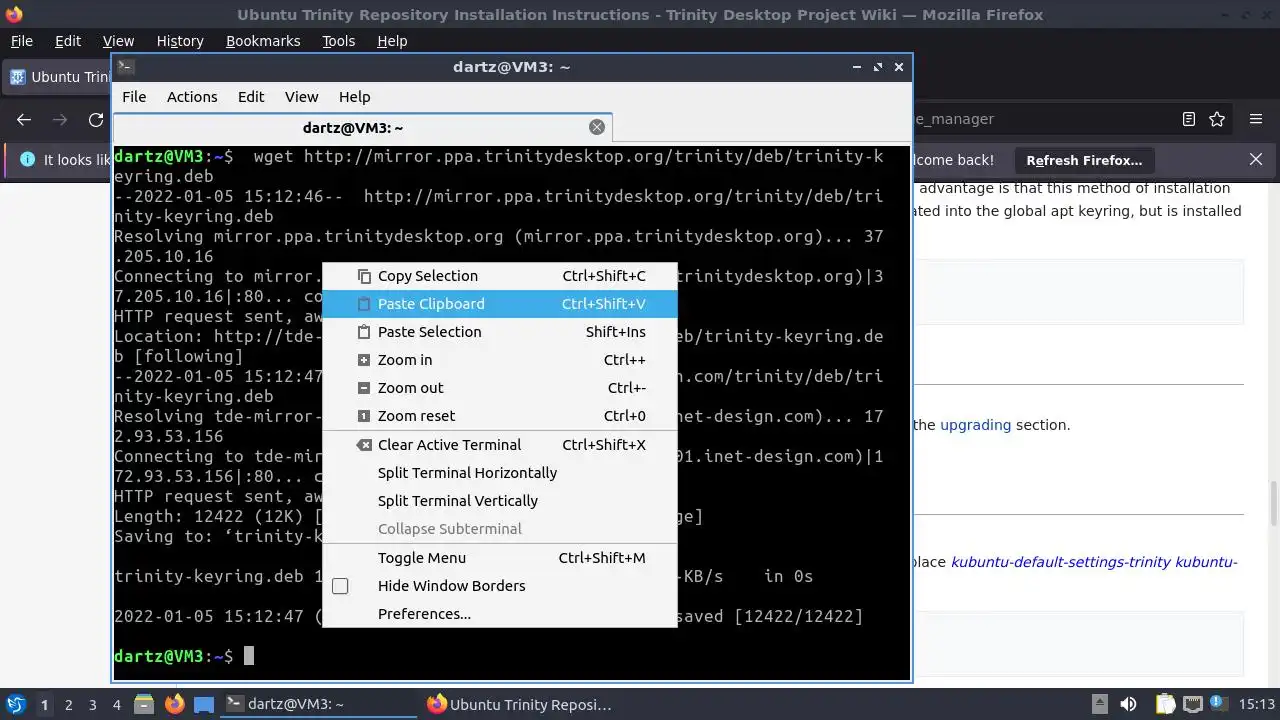Click show desktop icon in panel

click(204, 704)
